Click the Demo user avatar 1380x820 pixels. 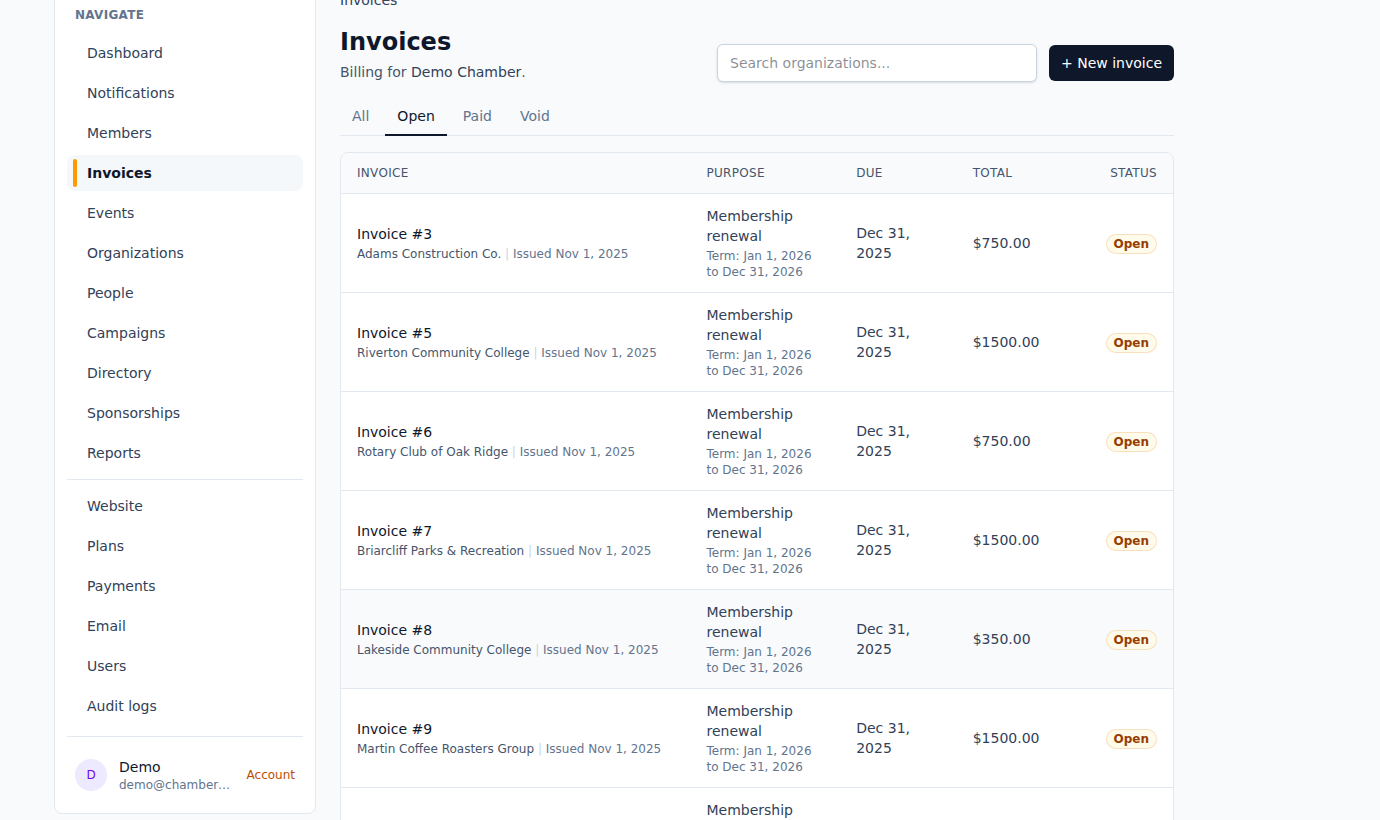tap(91, 775)
